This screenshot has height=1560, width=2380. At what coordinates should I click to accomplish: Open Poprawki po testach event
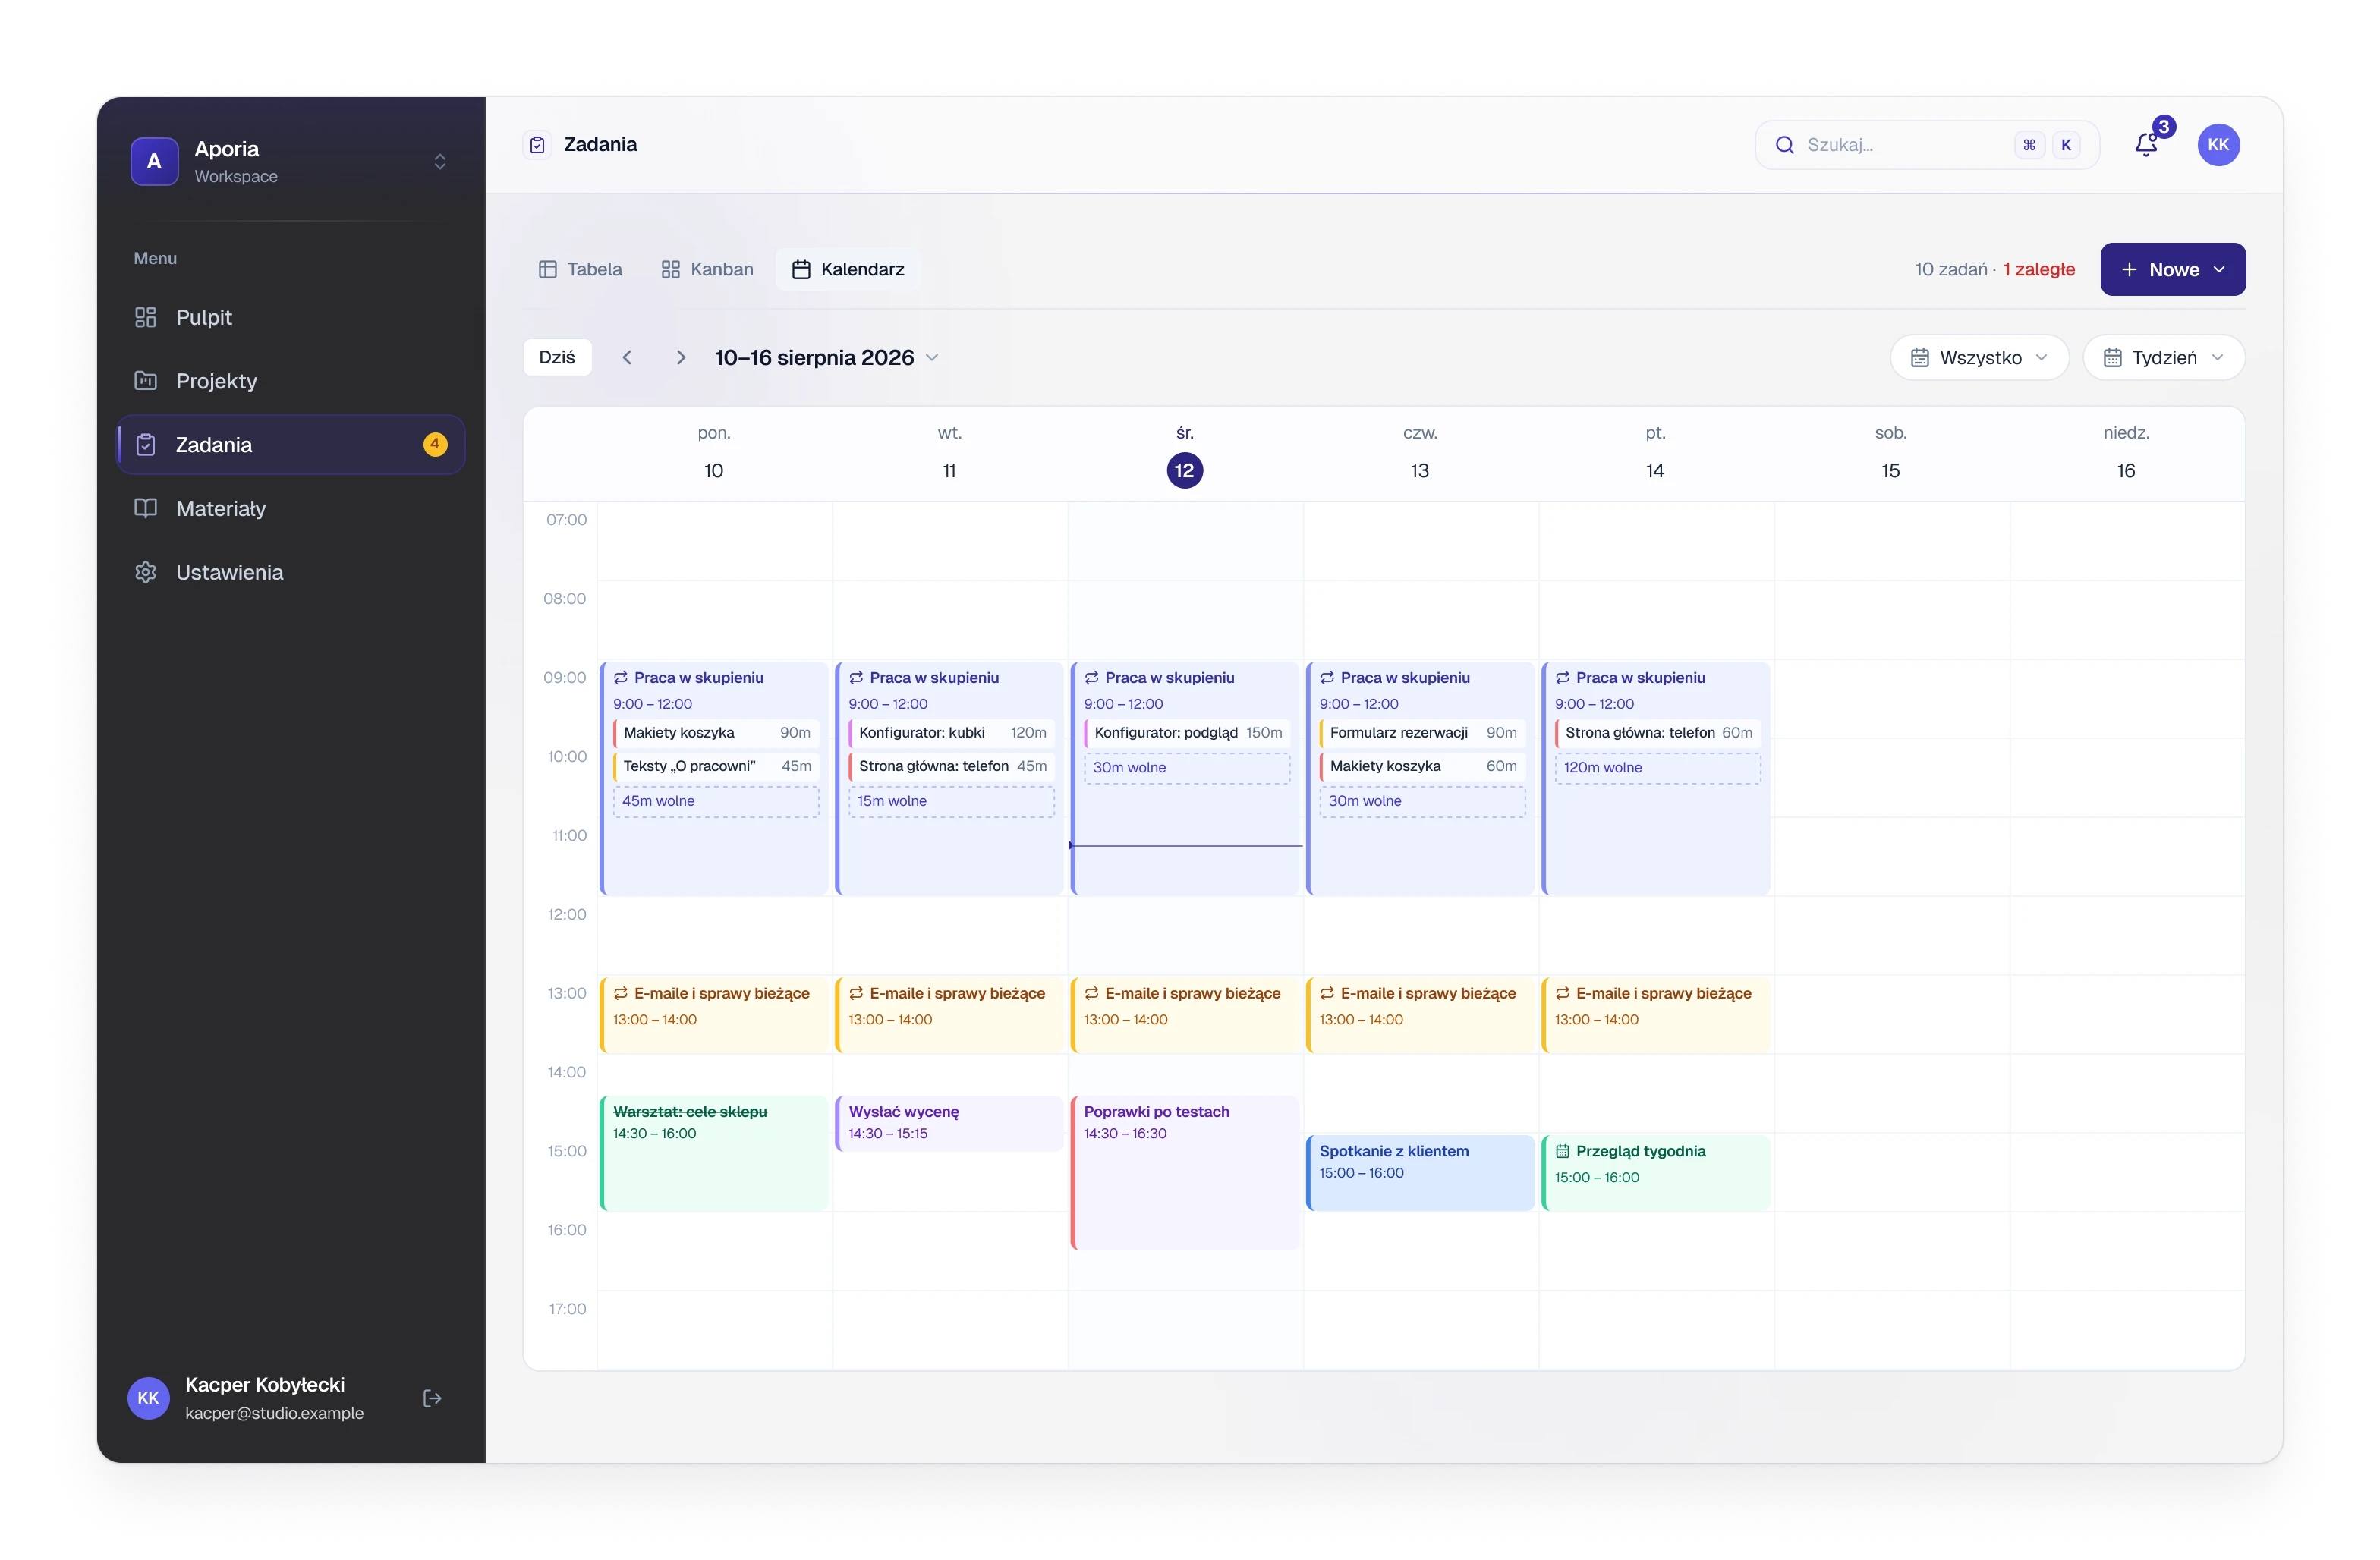coord(1185,1172)
